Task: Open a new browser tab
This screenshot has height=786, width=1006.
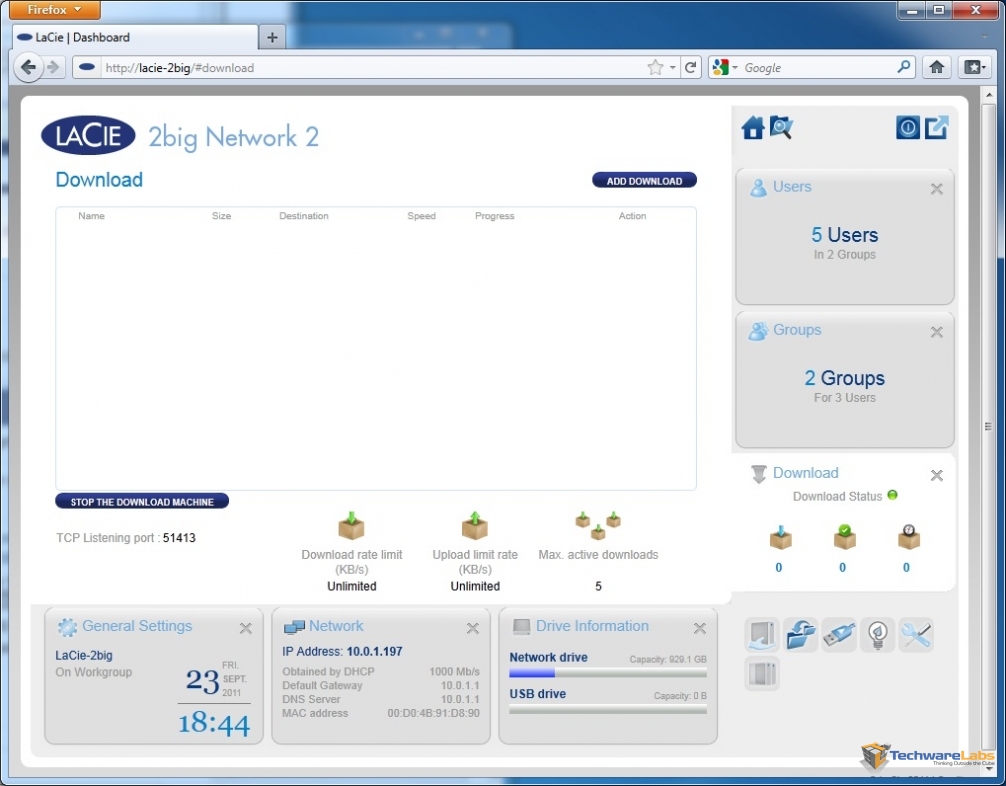Action: [272, 38]
